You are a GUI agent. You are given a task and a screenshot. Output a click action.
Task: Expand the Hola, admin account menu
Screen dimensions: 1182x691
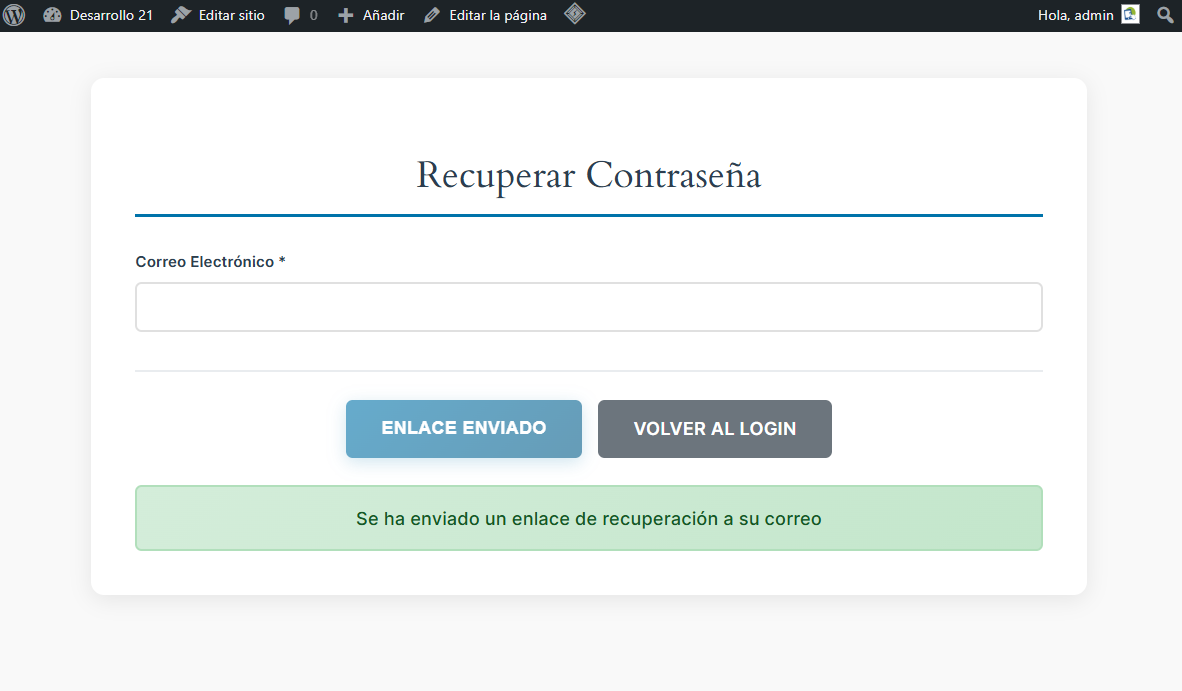(x=1075, y=15)
